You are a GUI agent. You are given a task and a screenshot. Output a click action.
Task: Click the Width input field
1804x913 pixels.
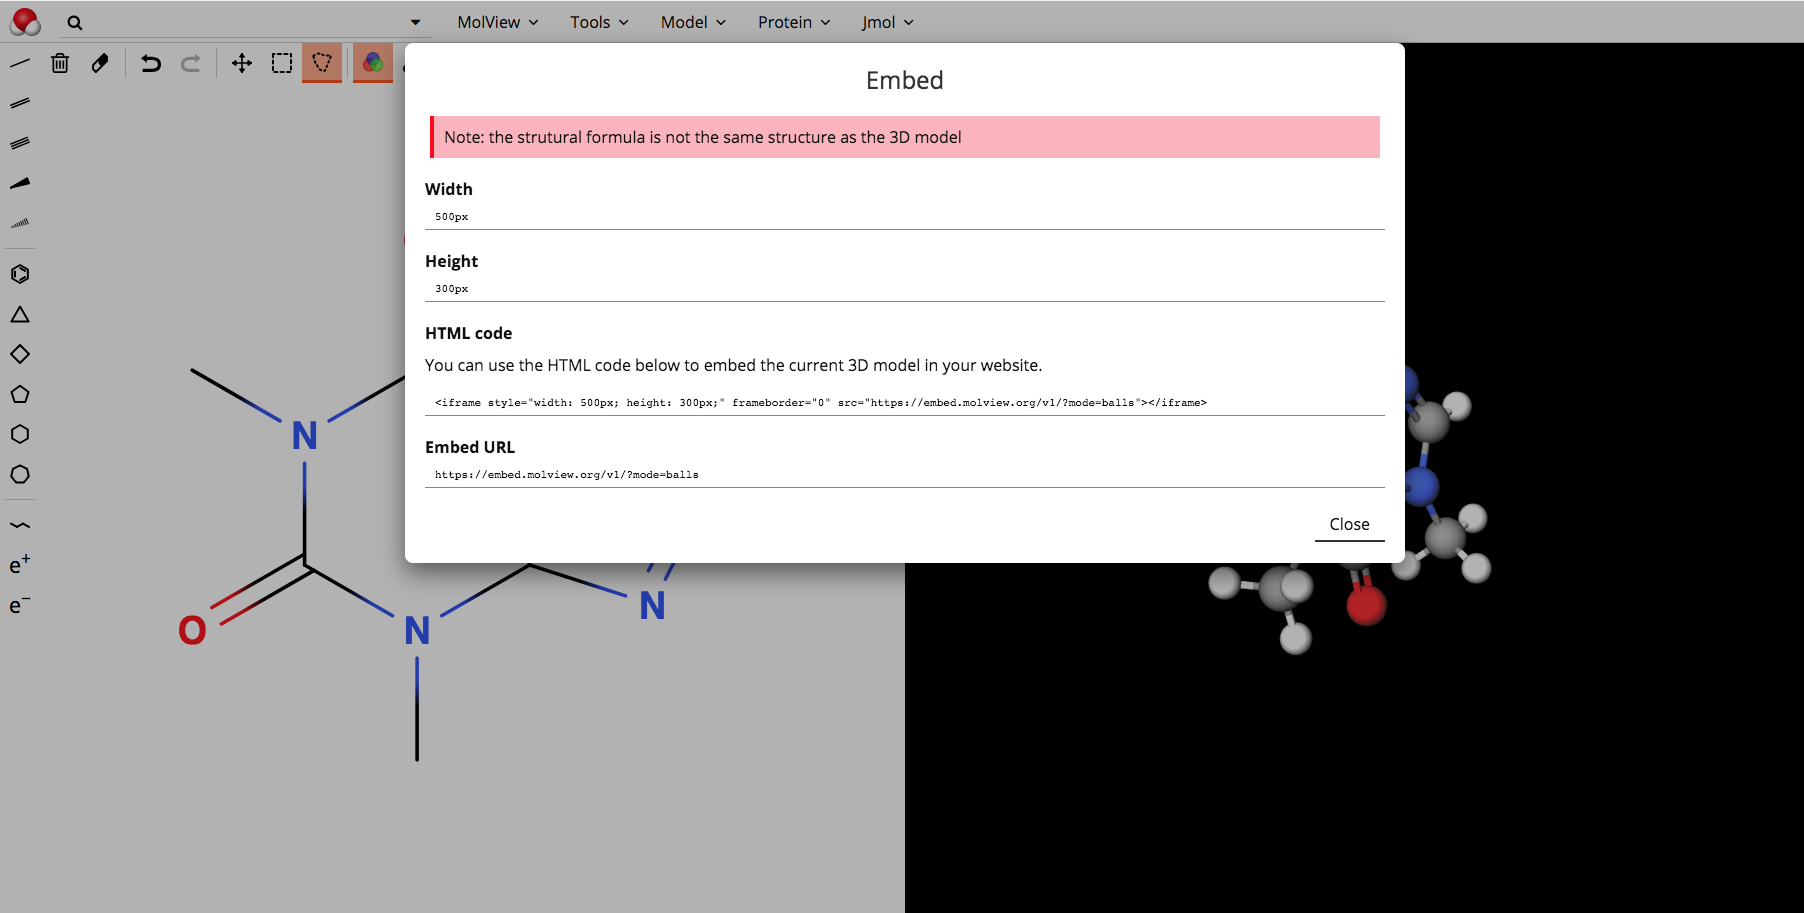click(905, 217)
